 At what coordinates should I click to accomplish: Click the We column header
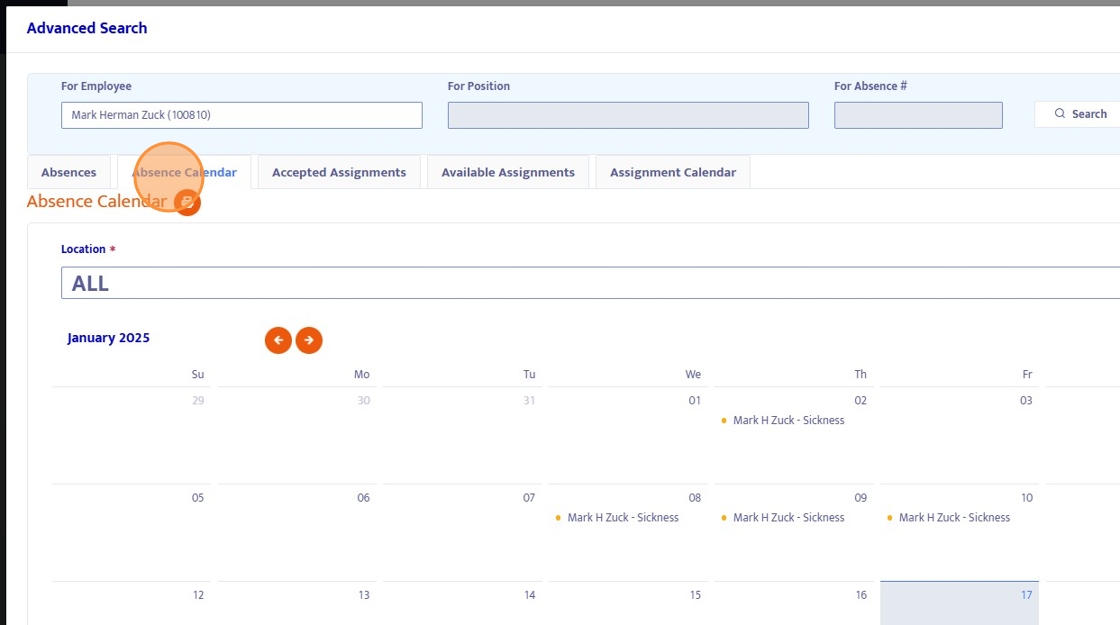coord(693,374)
